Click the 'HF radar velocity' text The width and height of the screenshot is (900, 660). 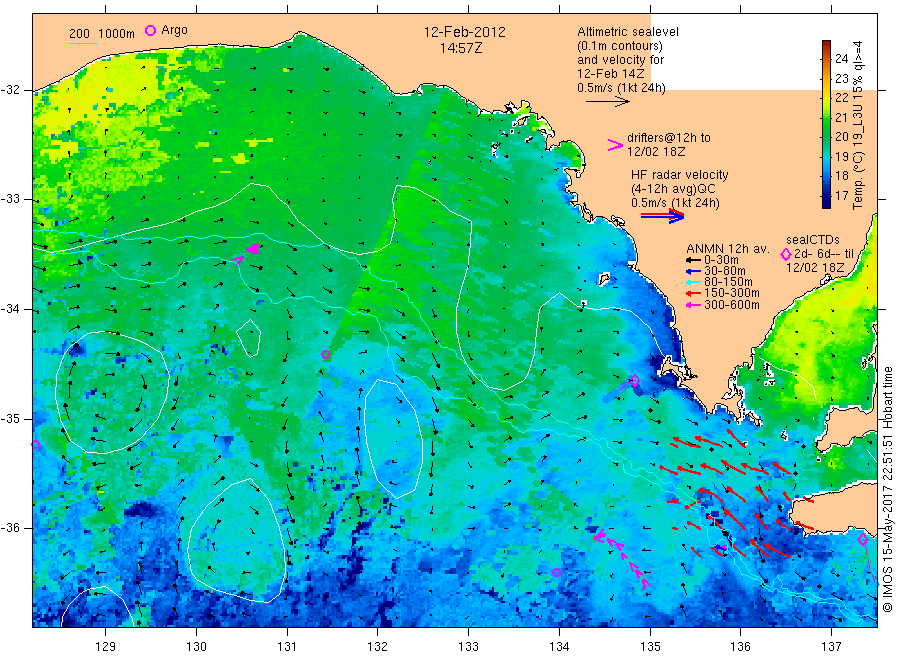[680, 174]
